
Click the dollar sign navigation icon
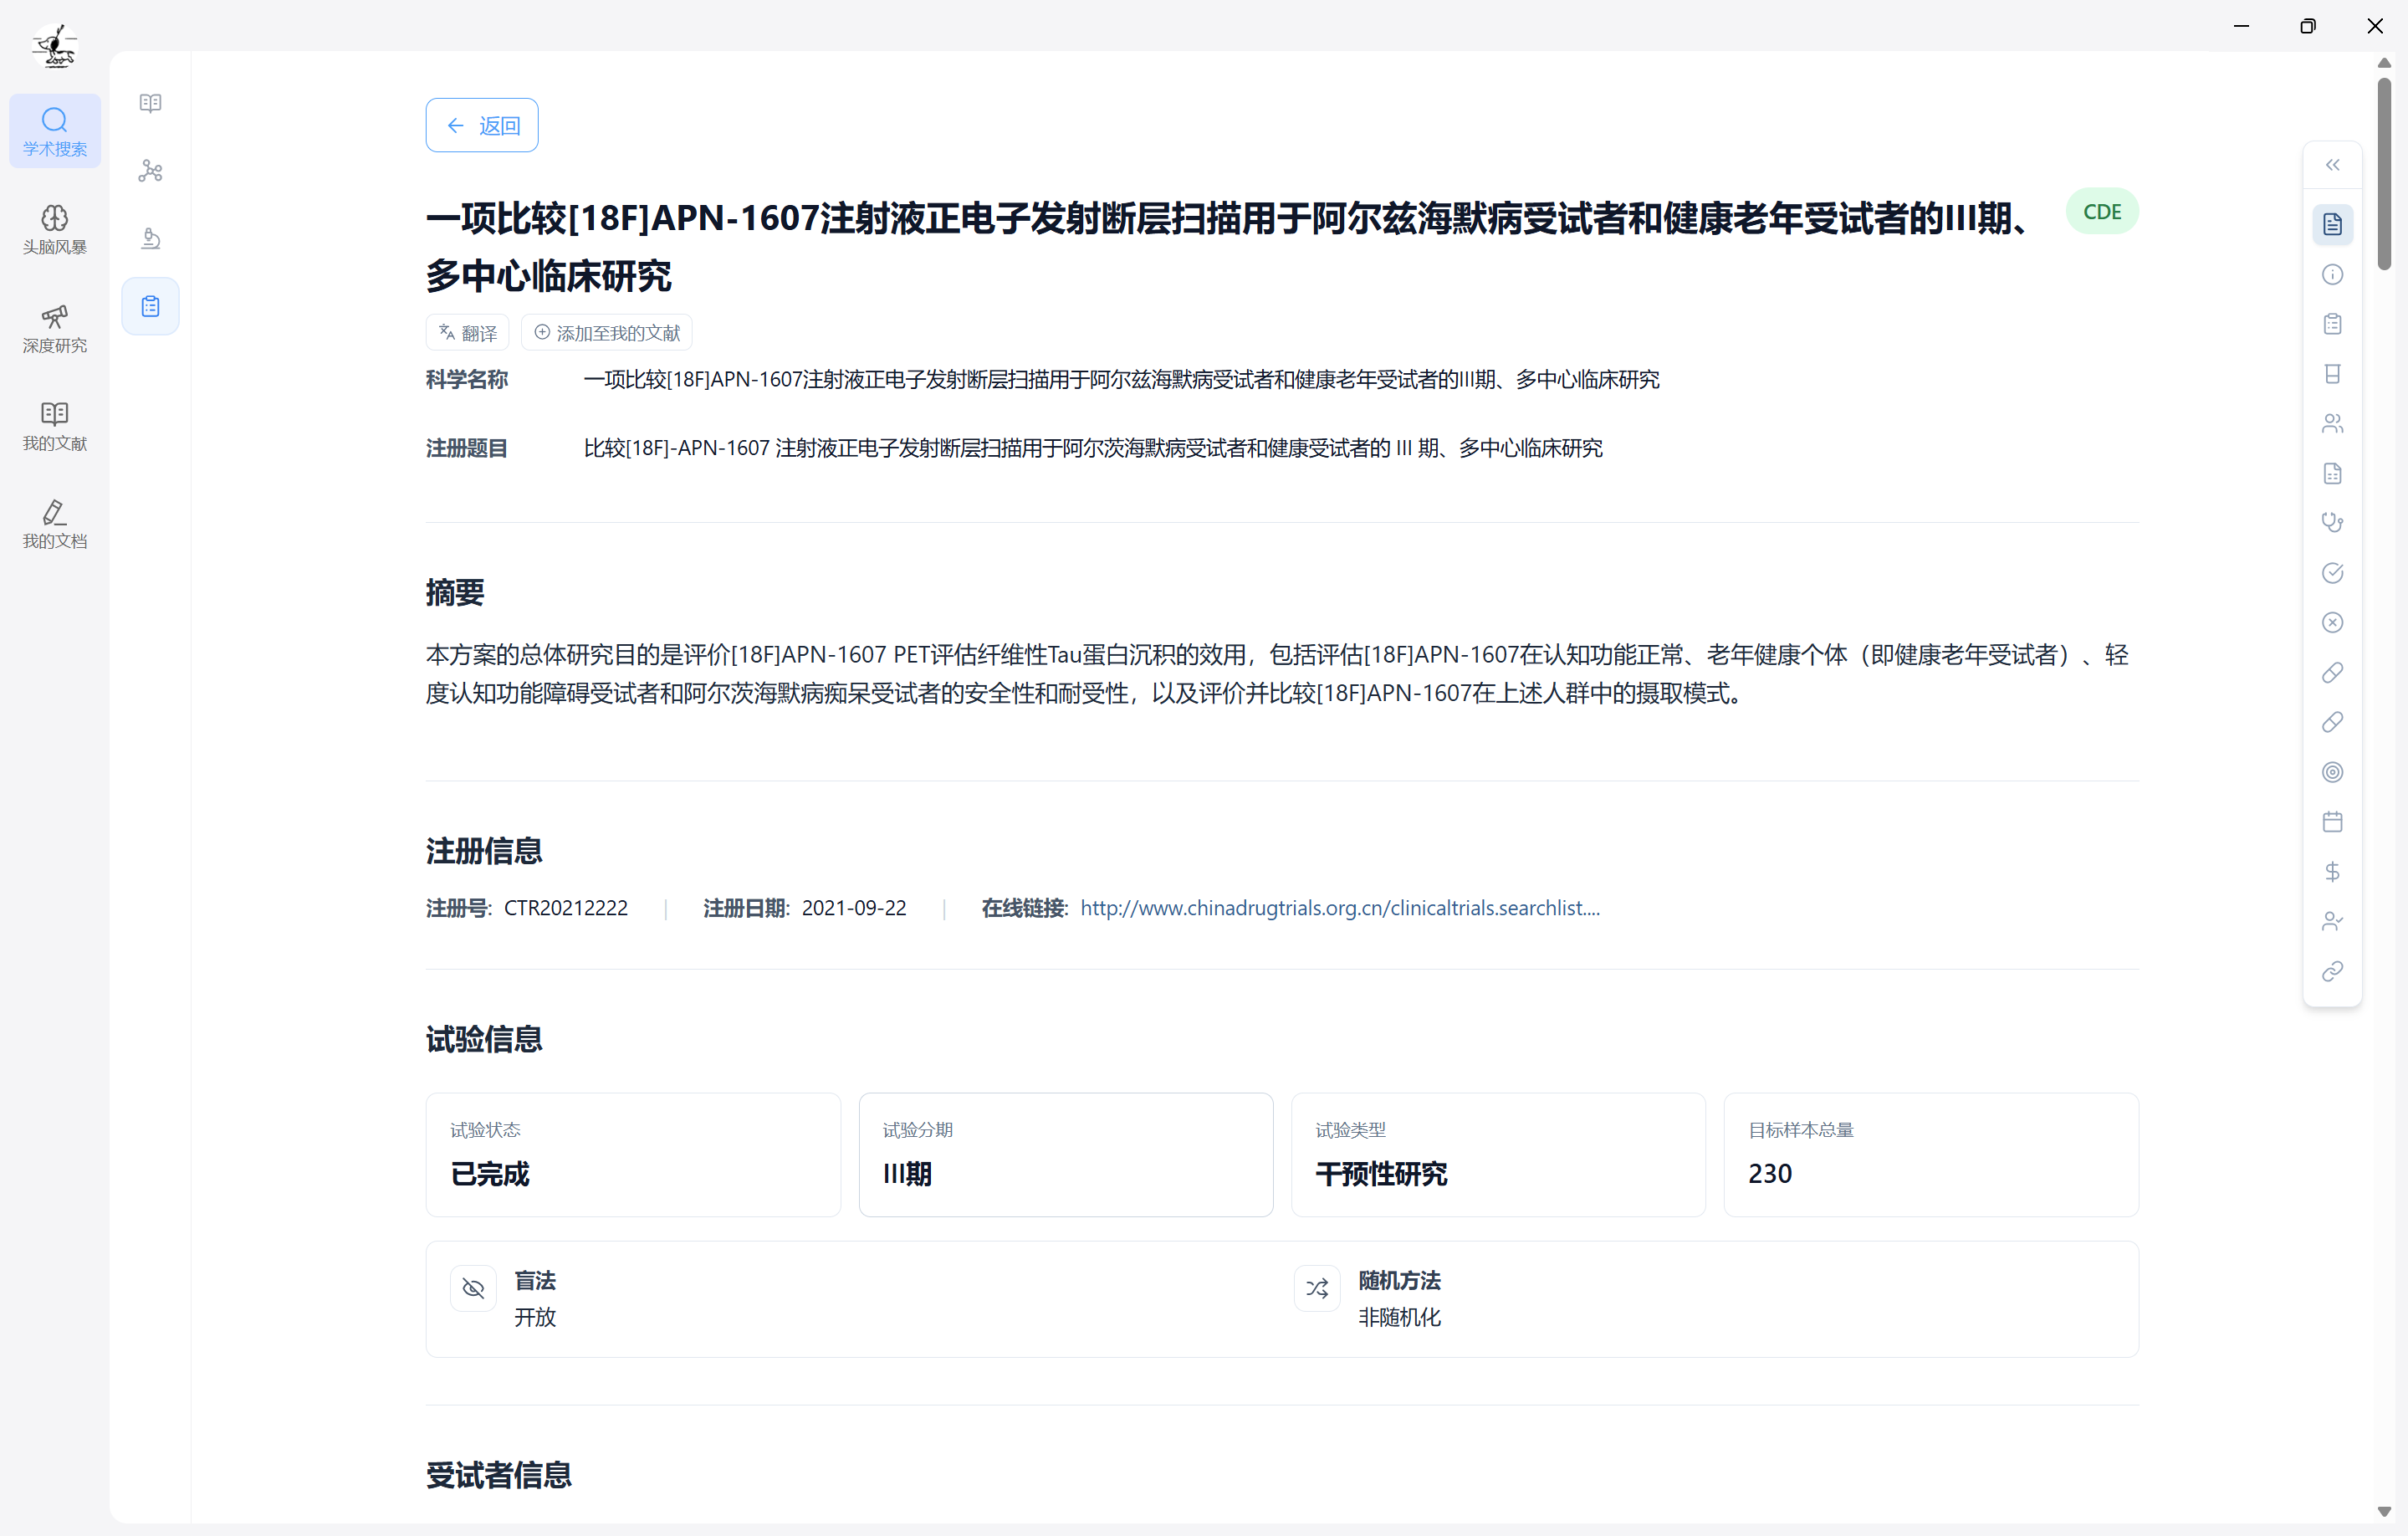(x=2332, y=872)
